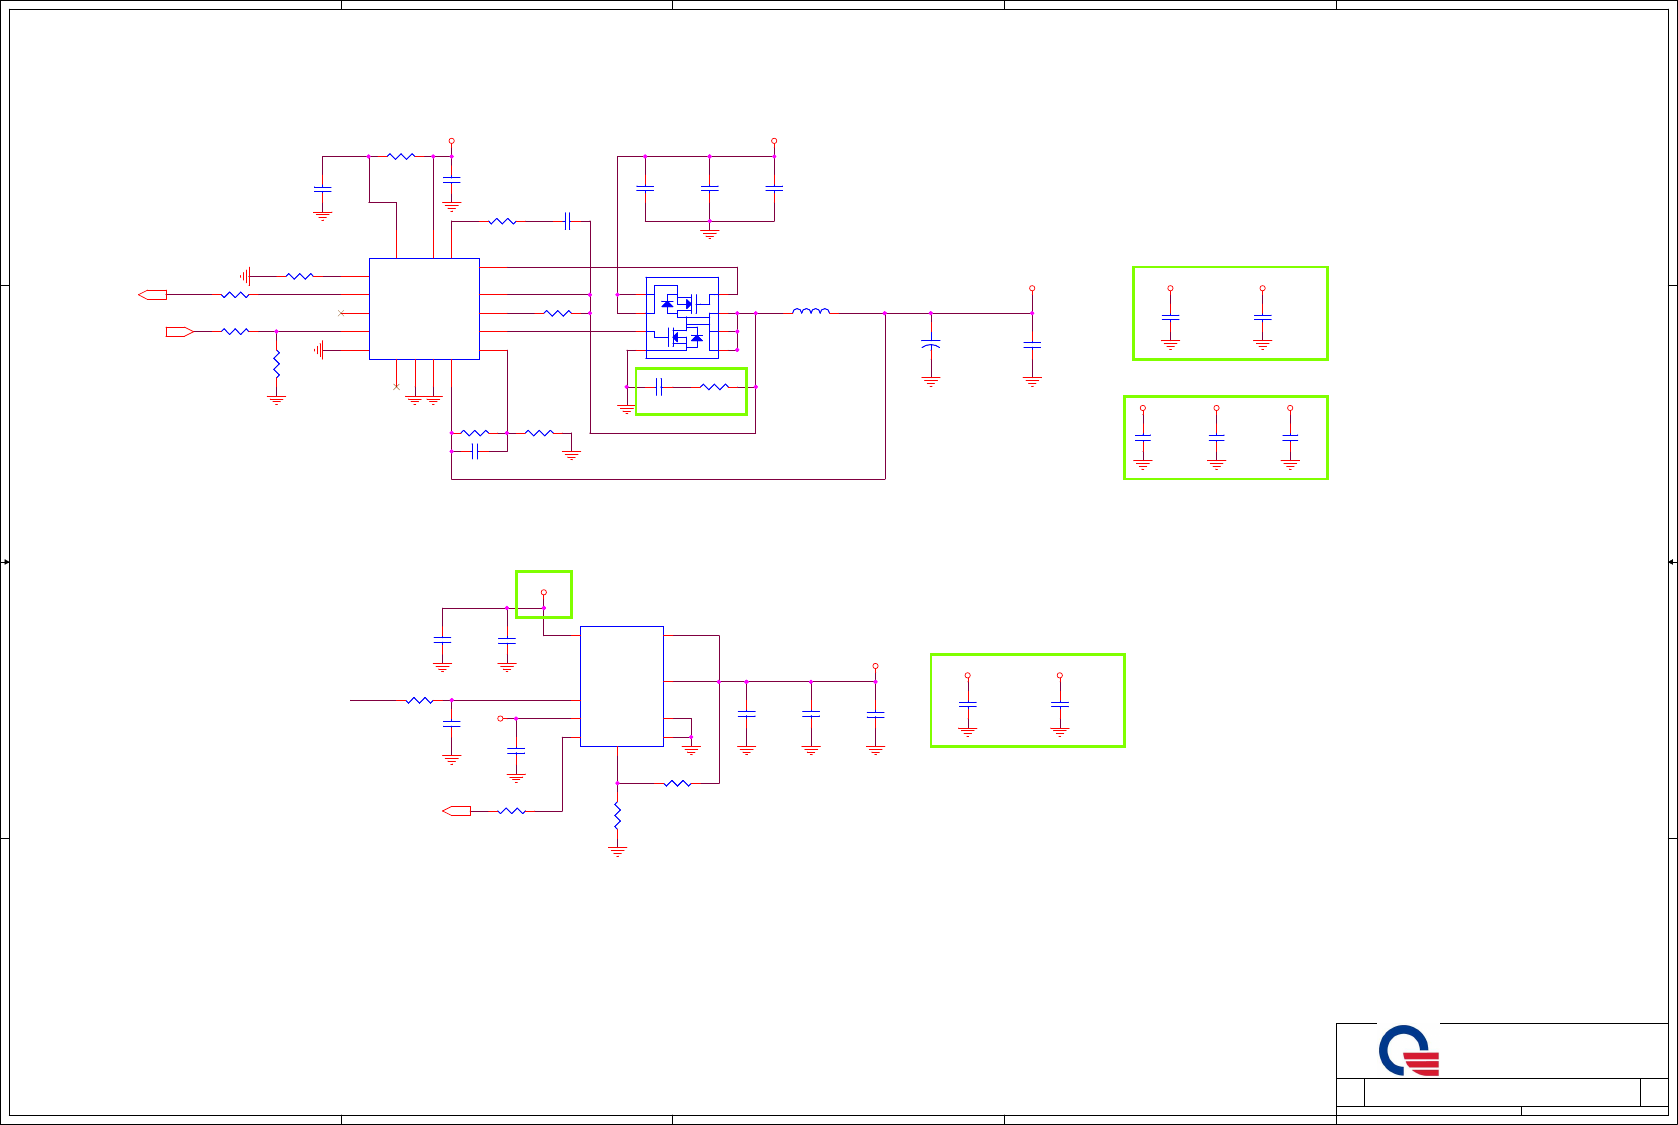Select the inductor coil symbol
Viewport: 1678px width, 1125px height.
(x=811, y=311)
